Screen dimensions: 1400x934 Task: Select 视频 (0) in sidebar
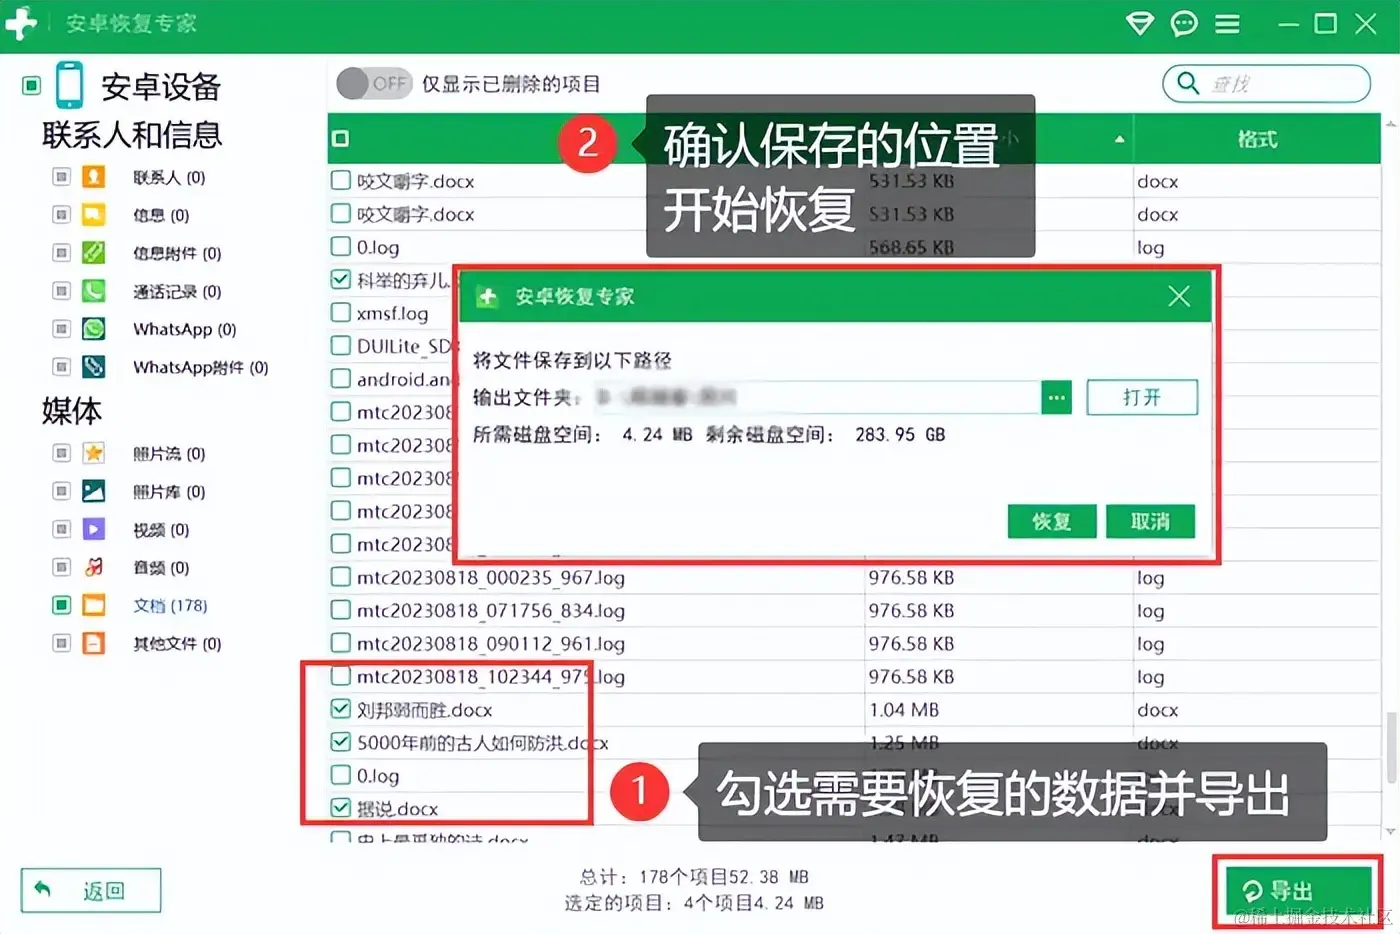(x=161, y=530)
